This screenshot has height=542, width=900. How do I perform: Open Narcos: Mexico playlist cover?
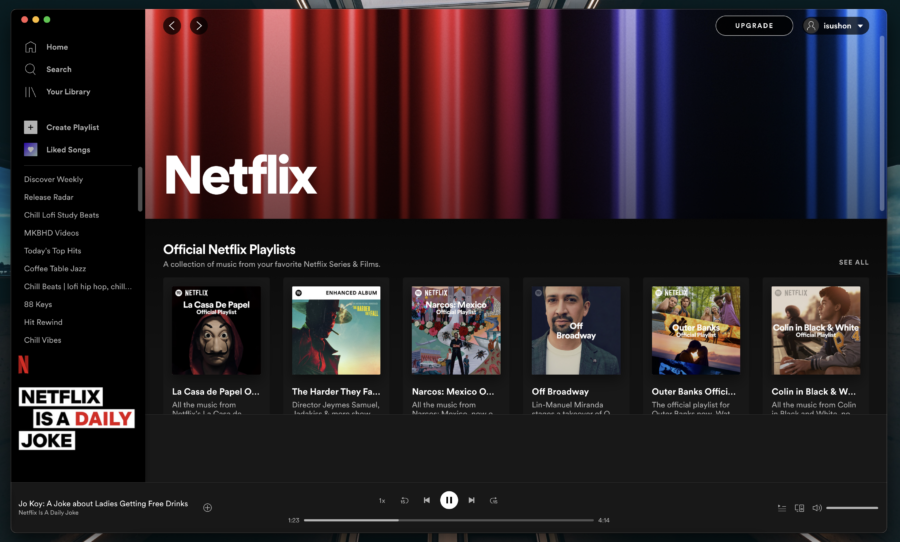(x=456, y=330)
